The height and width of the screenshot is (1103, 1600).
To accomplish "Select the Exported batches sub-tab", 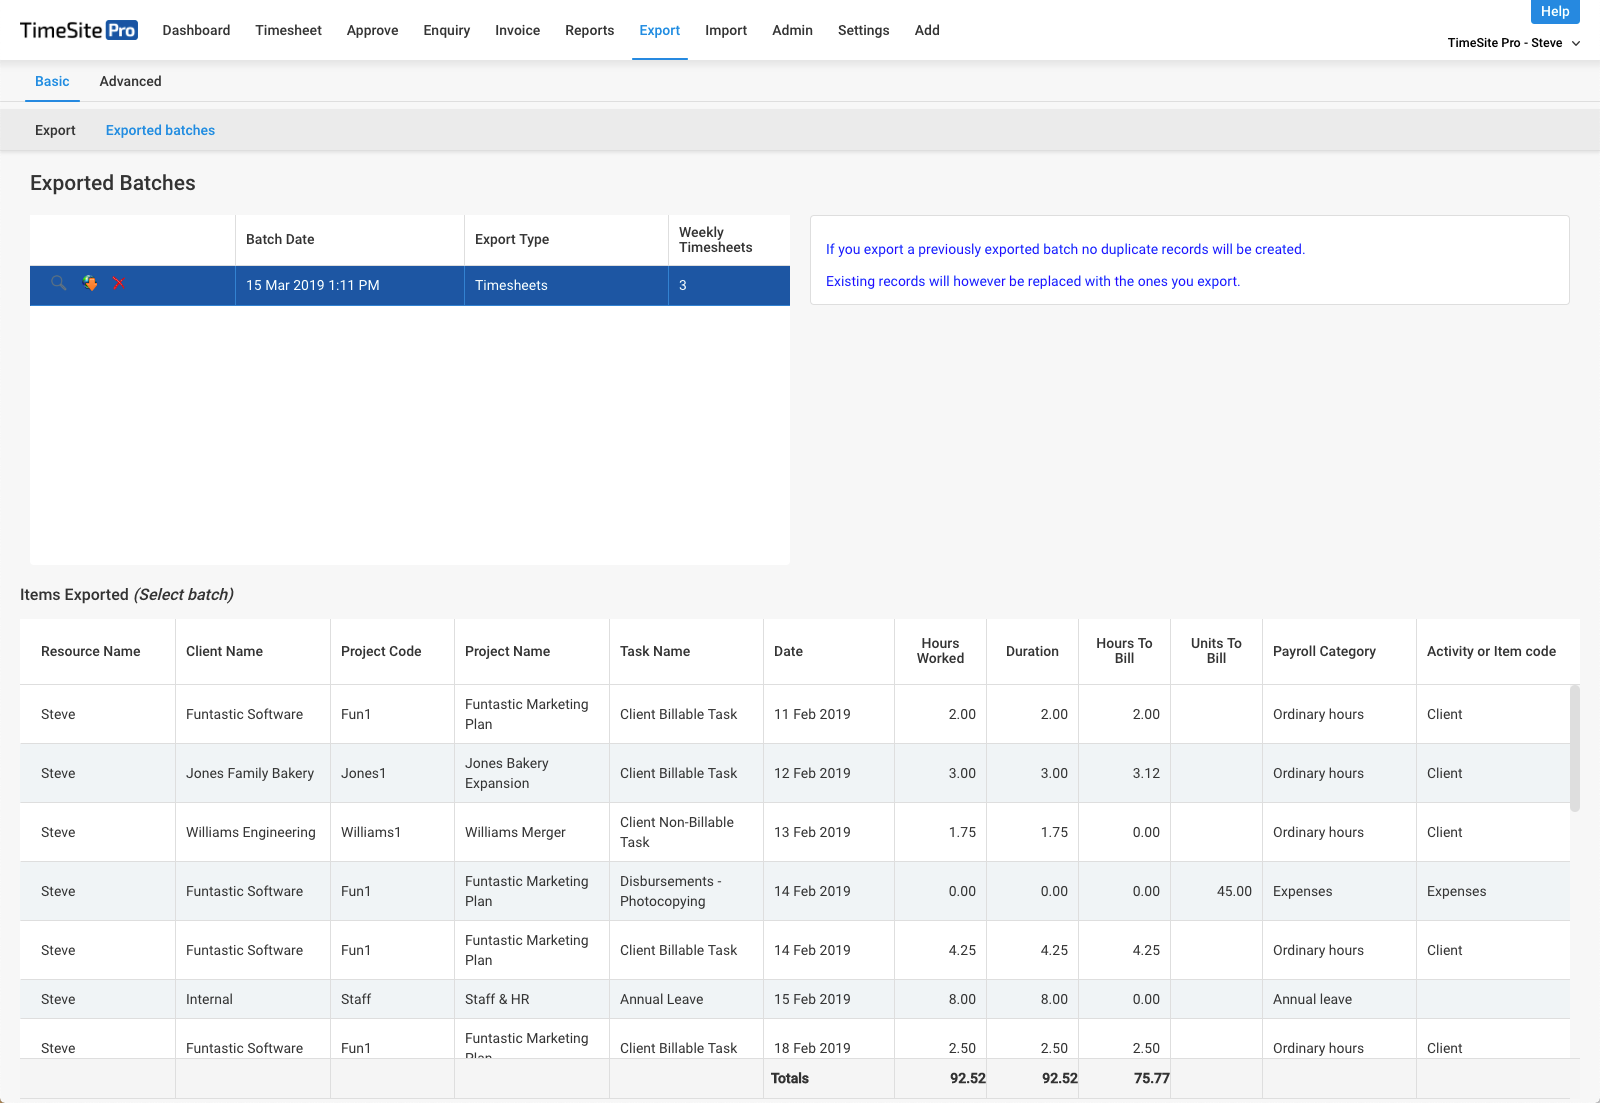I will [x=160, y=130].
